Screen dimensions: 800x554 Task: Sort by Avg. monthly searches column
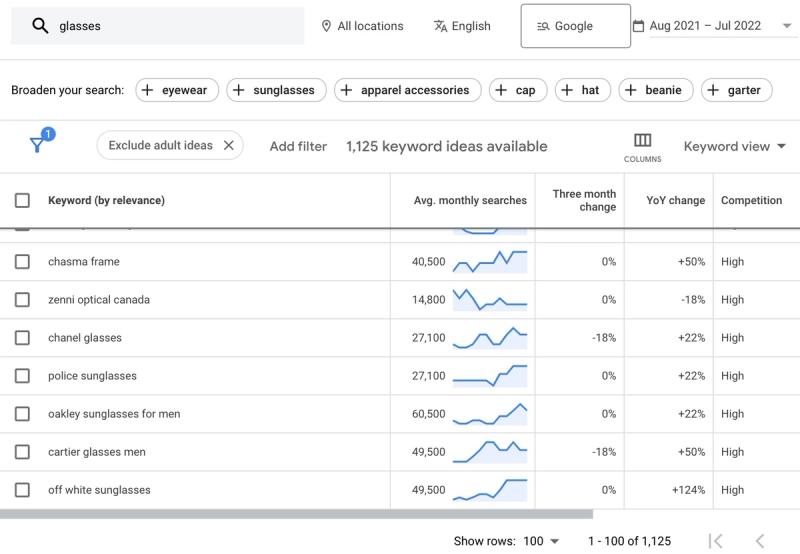(470, 200)
